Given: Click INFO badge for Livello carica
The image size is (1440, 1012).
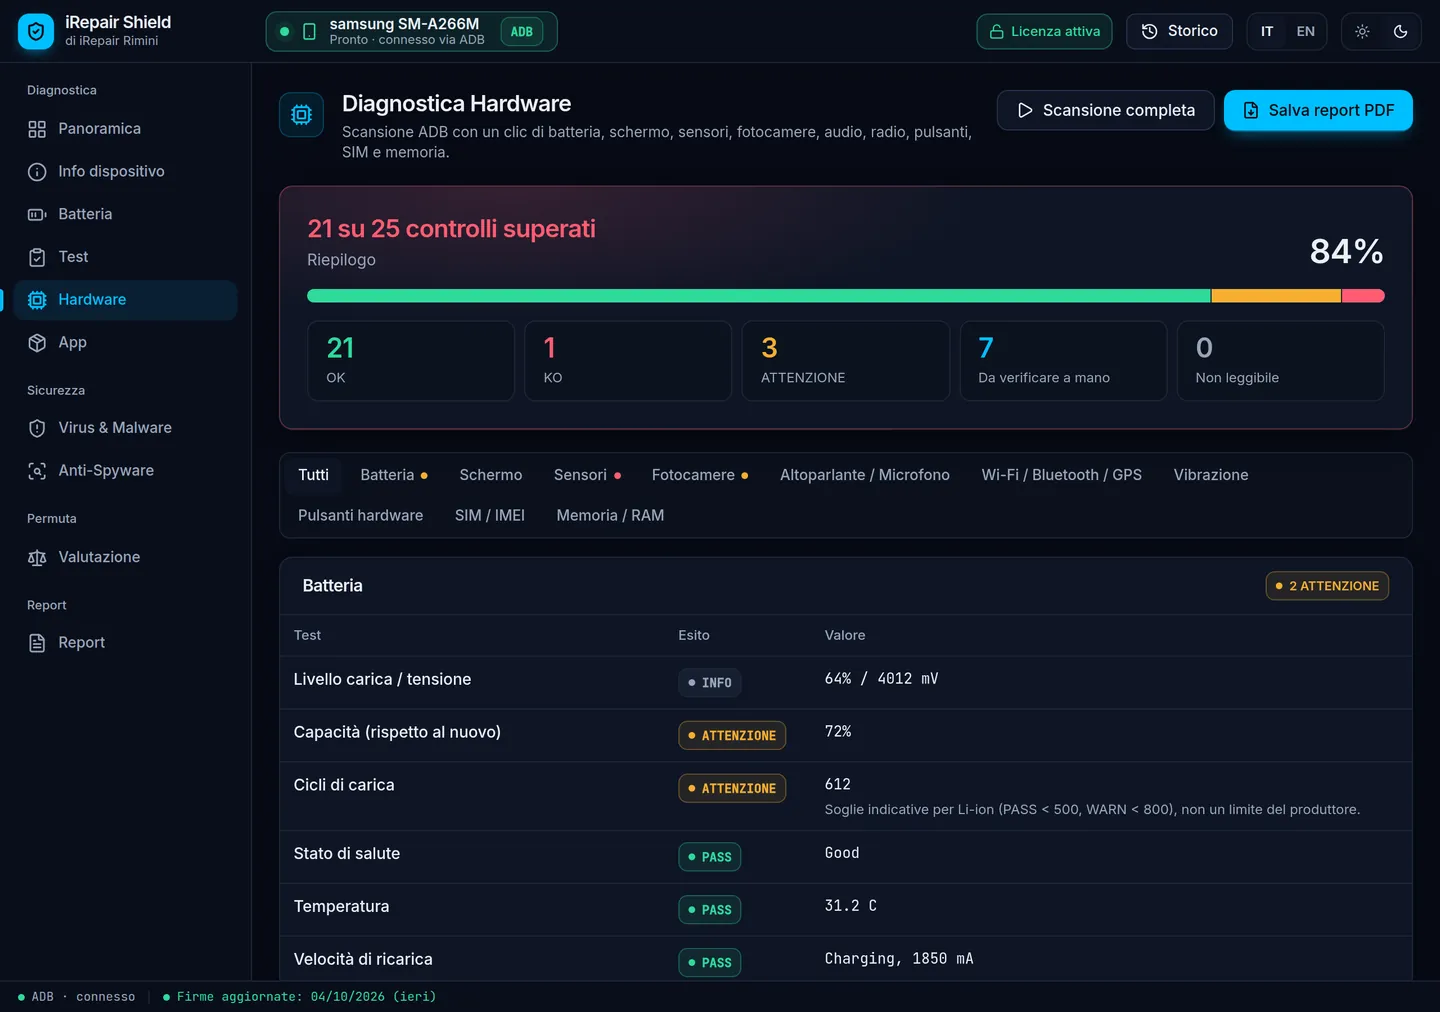Looking at the screenshot, I should point(710,683).
